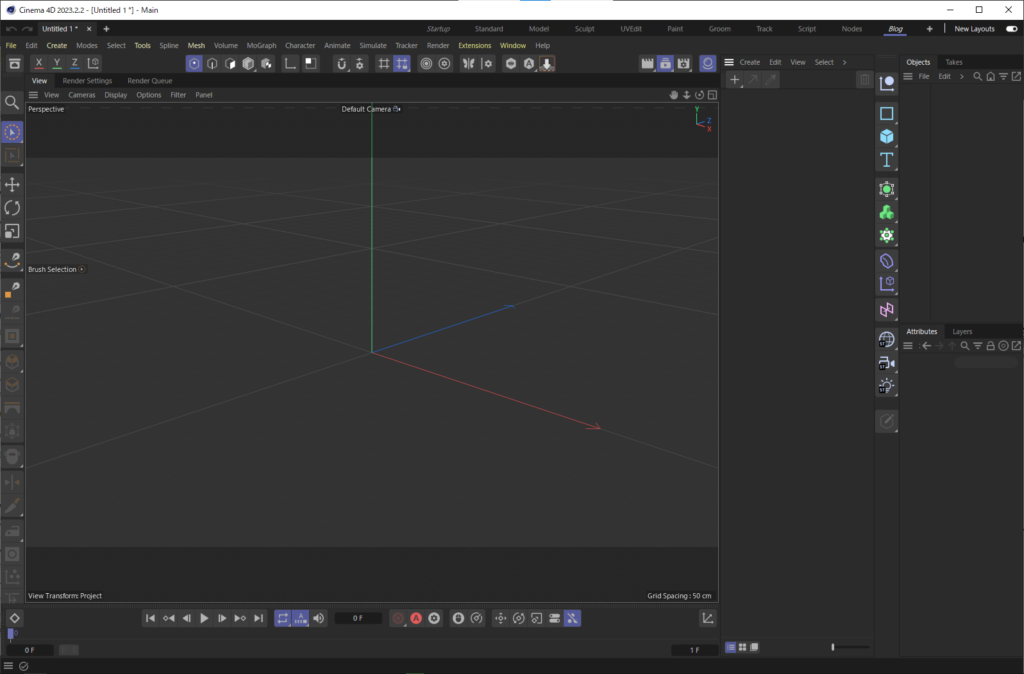1024x674 pixels.
Task: Select the Move tool
Action: pos(13,184)
